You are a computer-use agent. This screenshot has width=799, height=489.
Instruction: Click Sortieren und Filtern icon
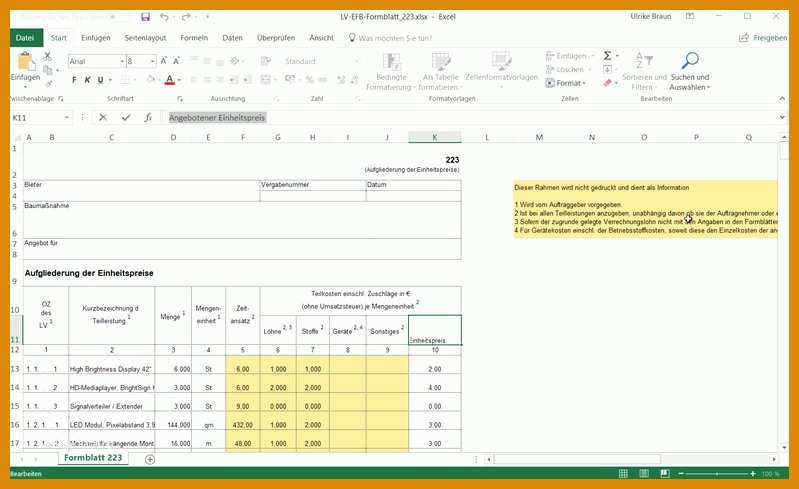pos(644,61)
